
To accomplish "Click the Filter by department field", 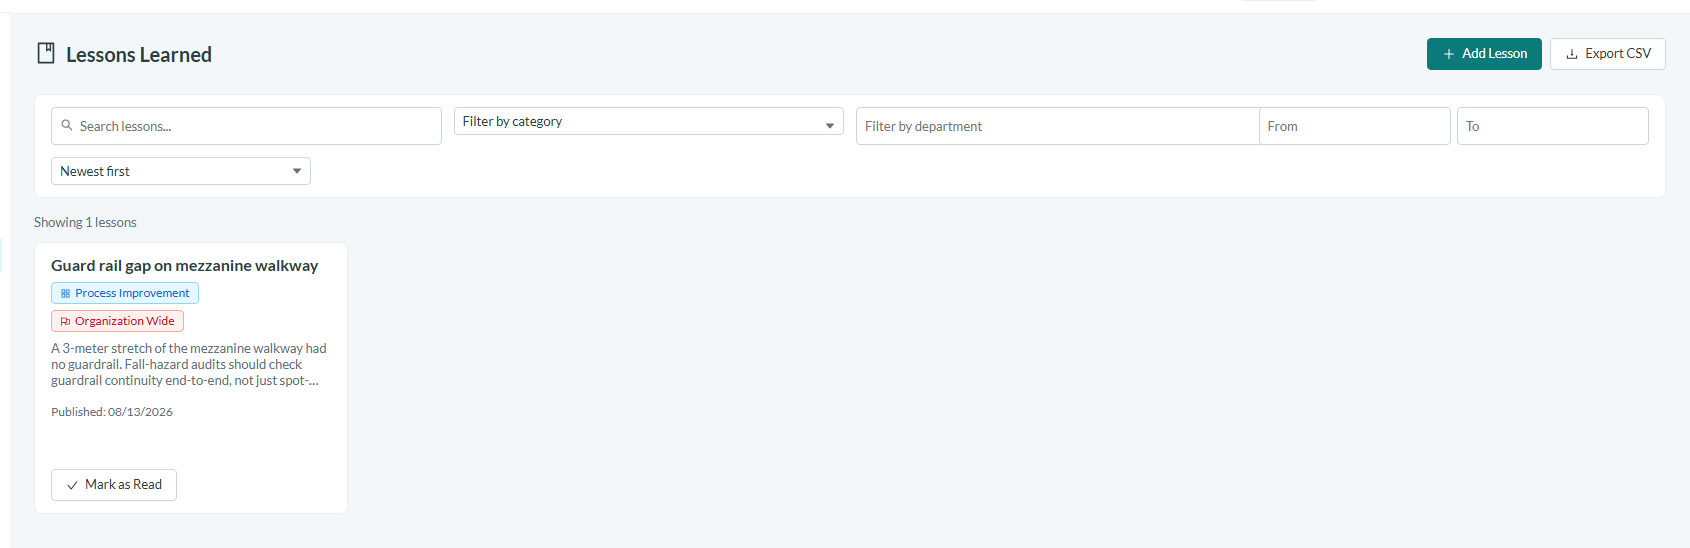I will coord(1058,126).
